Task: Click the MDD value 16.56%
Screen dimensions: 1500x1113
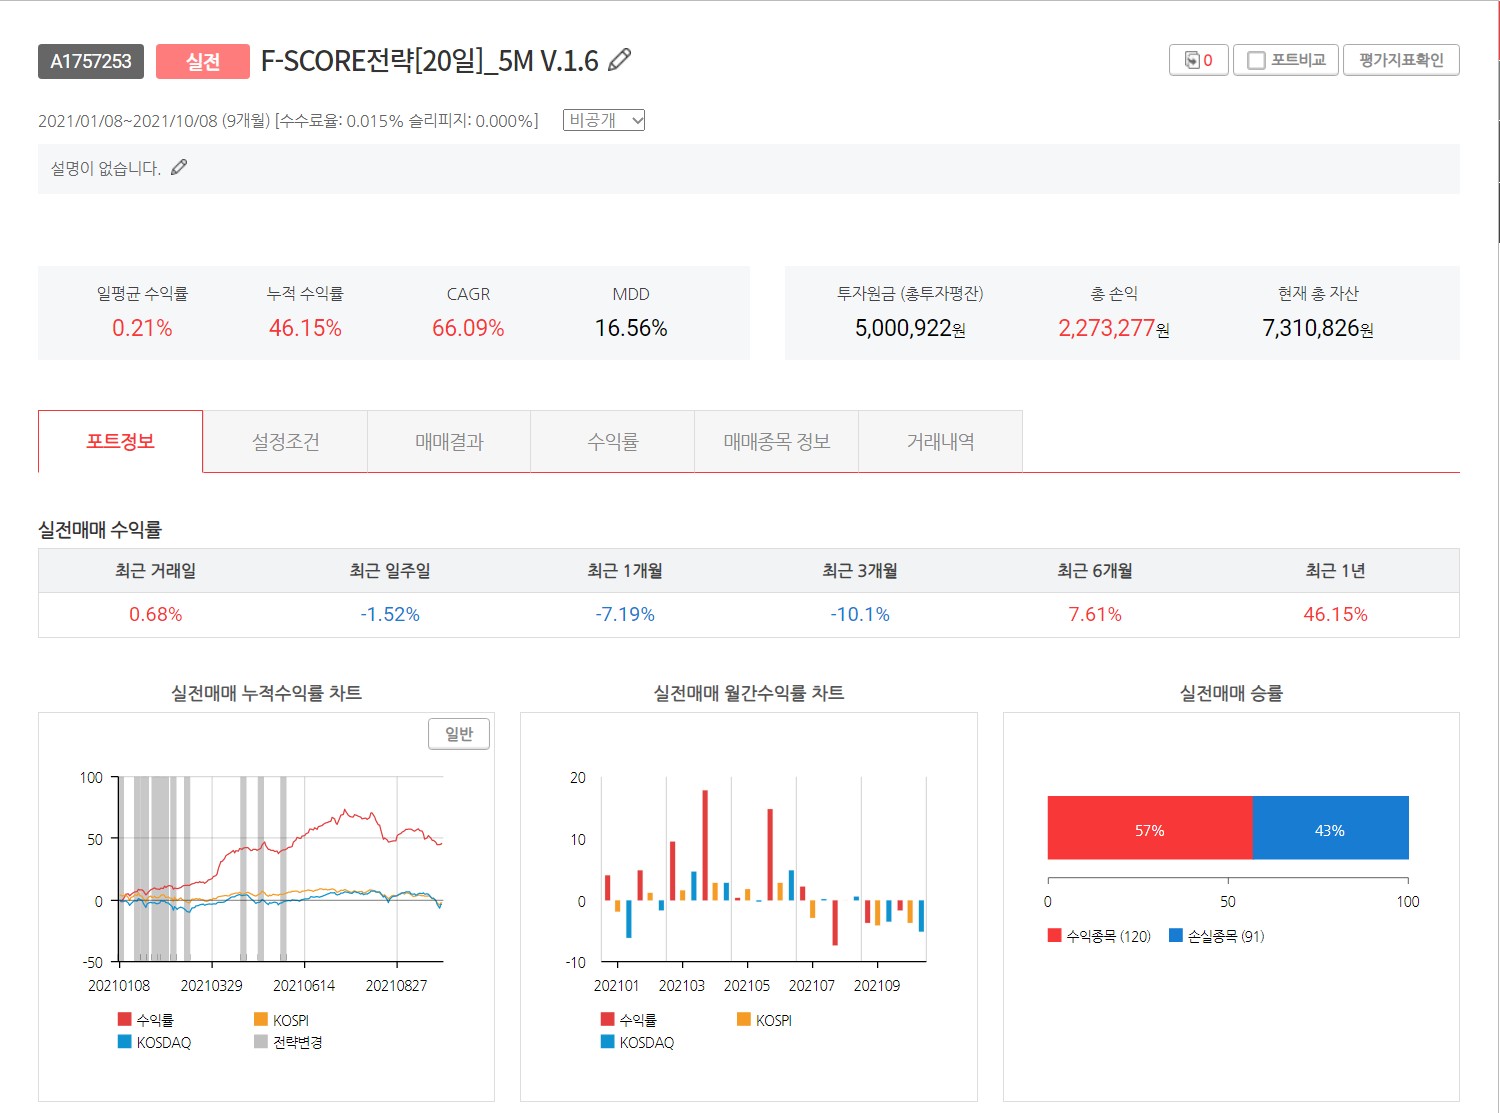Action: point(631,328)
